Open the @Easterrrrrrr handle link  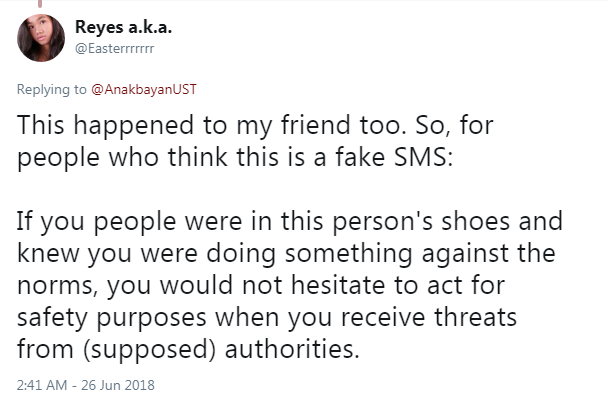pyautogui.click(x=114, y=49)
